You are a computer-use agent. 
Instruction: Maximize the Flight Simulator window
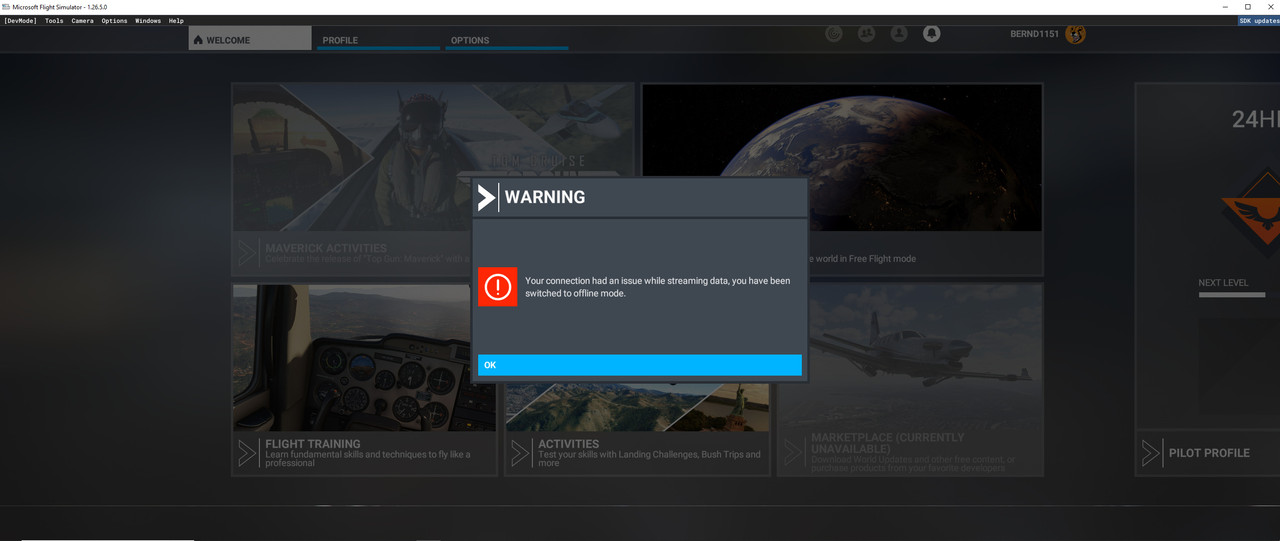(1247, 6)
